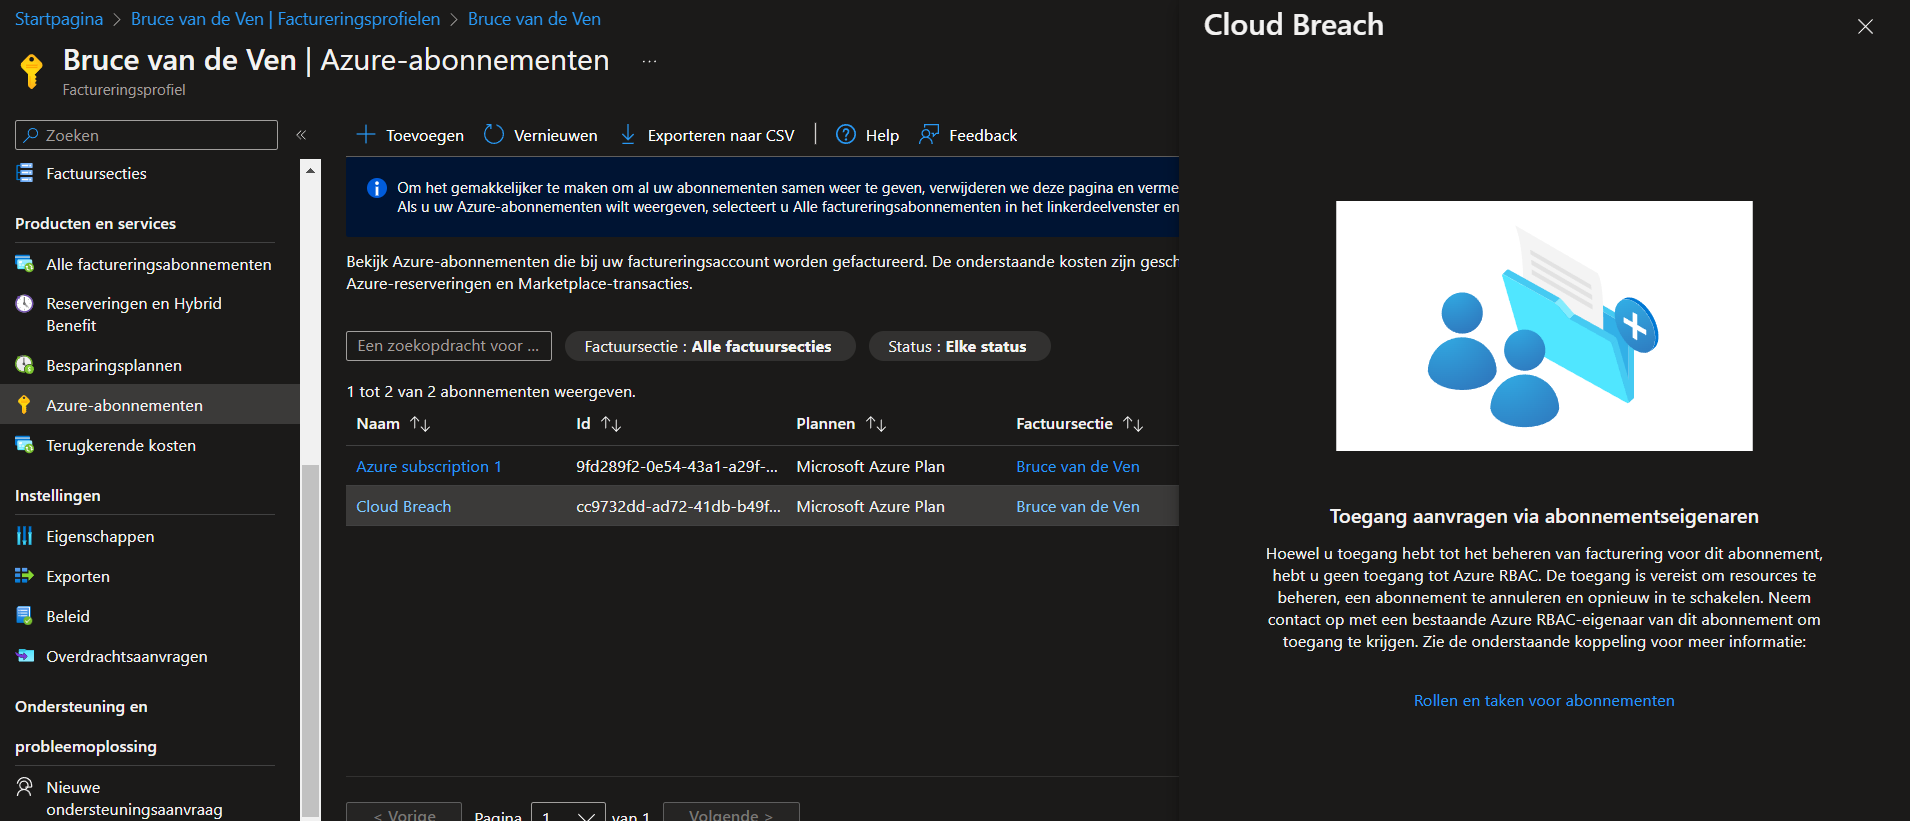1910x821 pixels.
Task: Click the ellipsis more options next to page title
Action: point(649,61)
